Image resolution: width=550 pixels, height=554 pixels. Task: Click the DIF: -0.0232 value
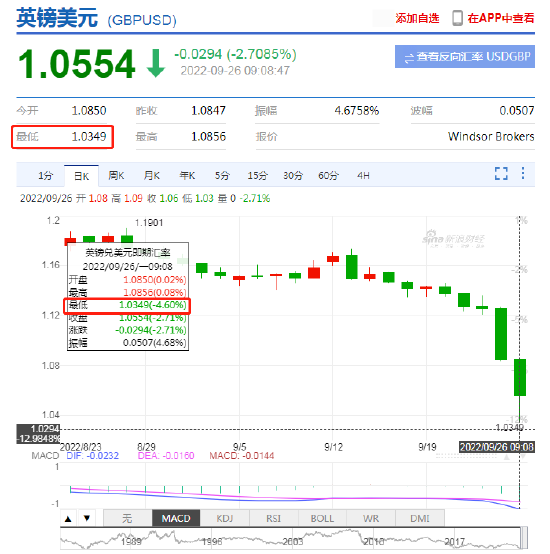[x=93, y=456]
